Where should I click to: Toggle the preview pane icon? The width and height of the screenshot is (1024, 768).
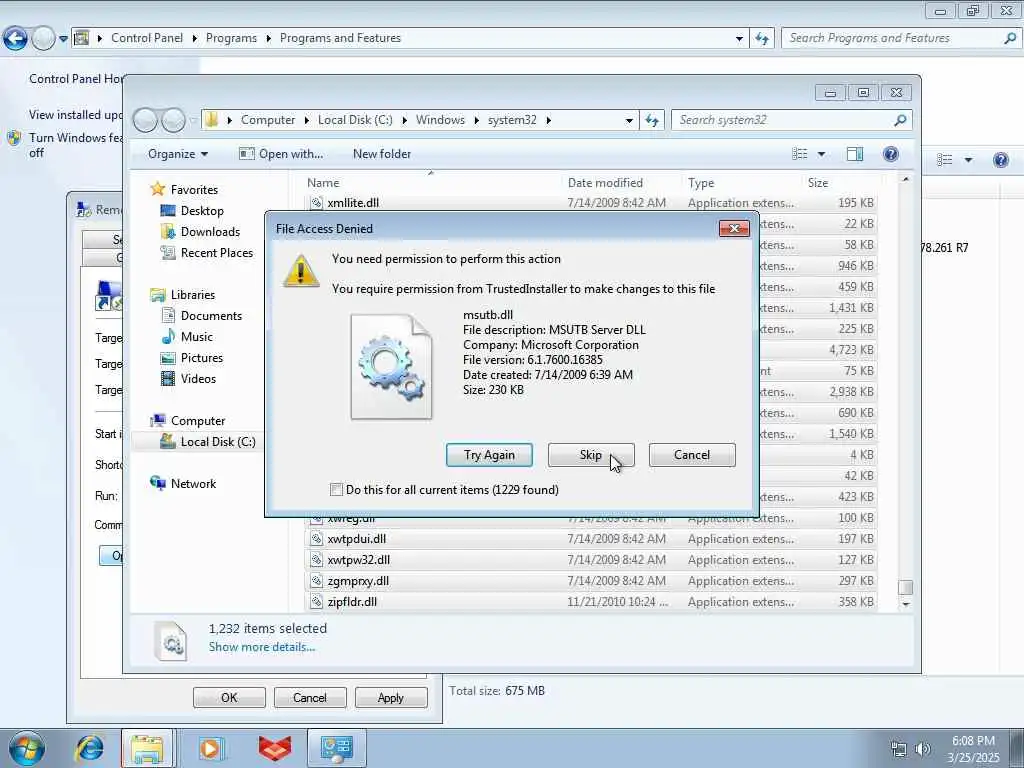[x=855, y=154]
